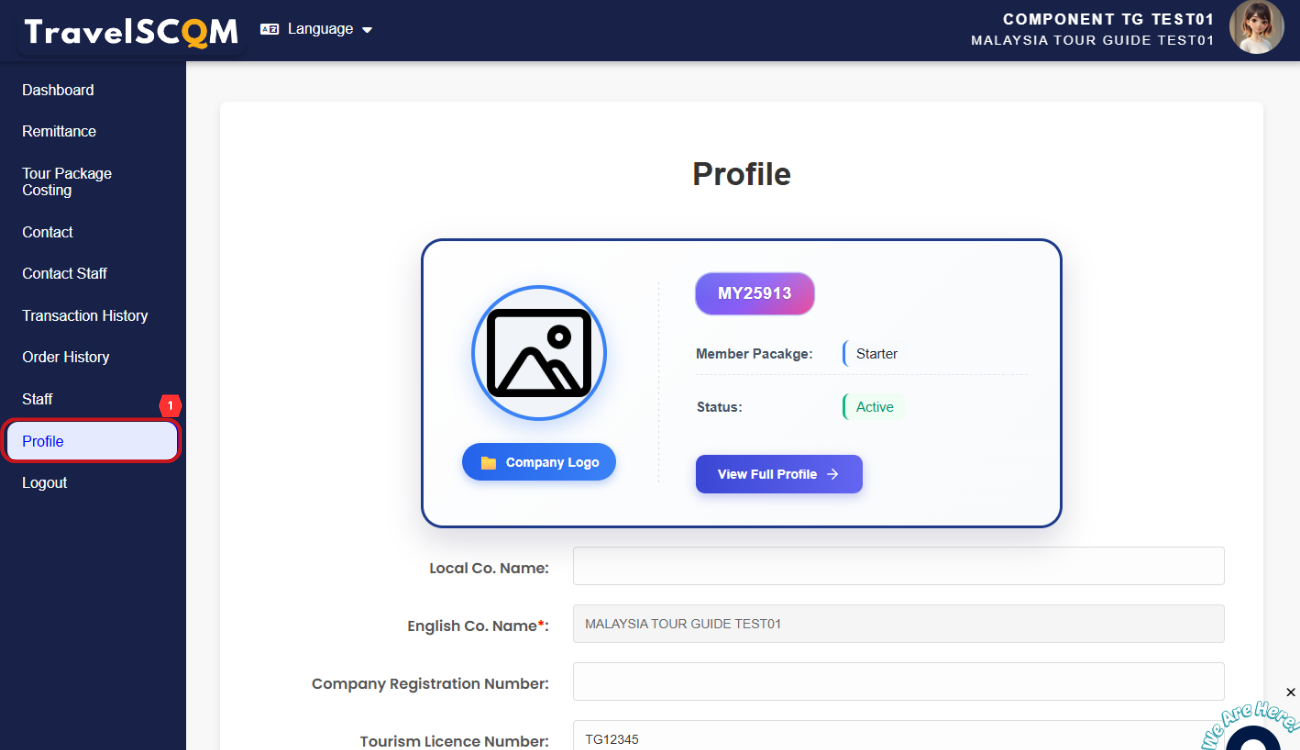Click the Tourism Licence Number field
Screen dimensions: 1300x750
coord(898,737)
